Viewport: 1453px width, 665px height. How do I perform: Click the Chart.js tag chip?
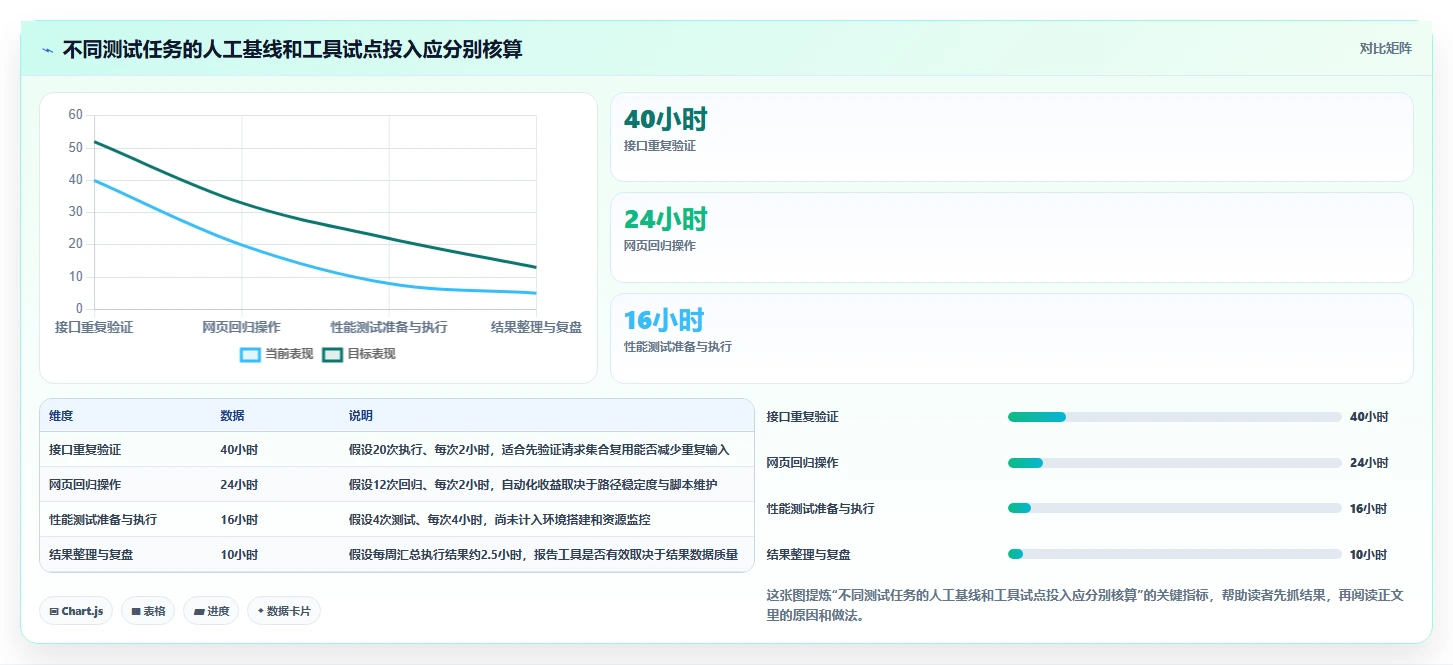pos(76,611)
